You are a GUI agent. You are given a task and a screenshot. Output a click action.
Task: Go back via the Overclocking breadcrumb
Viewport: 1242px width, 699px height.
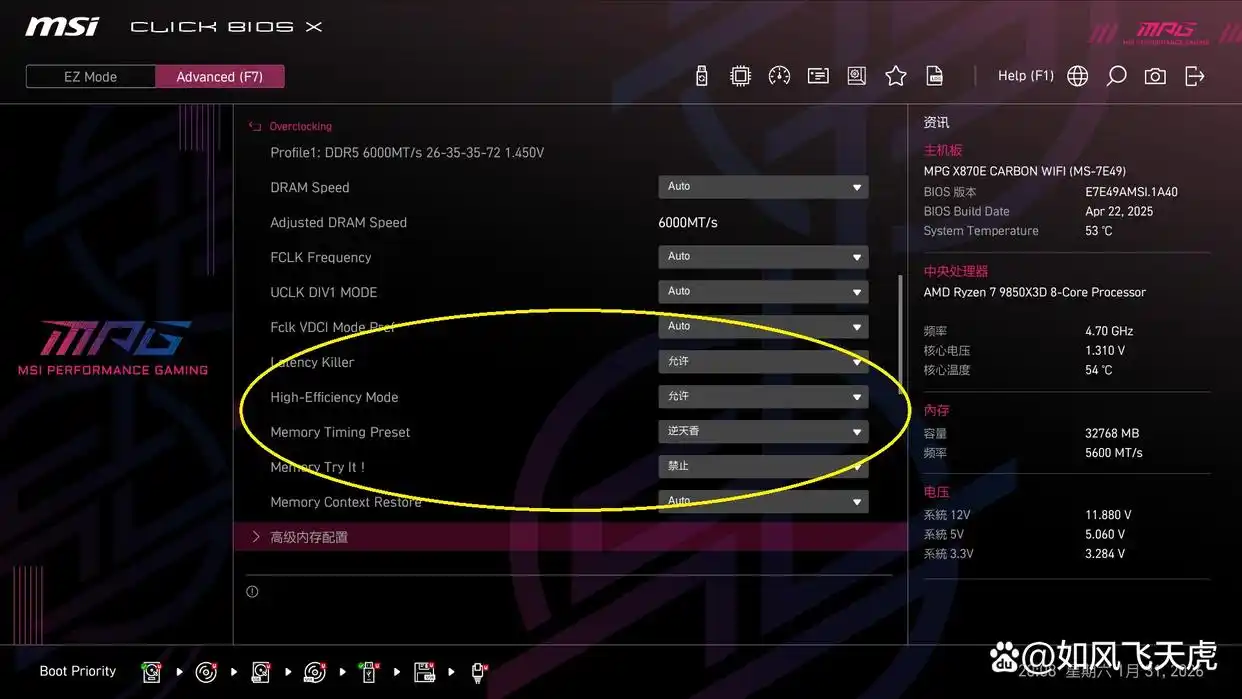pyautogui.click(x=300, y=127)
